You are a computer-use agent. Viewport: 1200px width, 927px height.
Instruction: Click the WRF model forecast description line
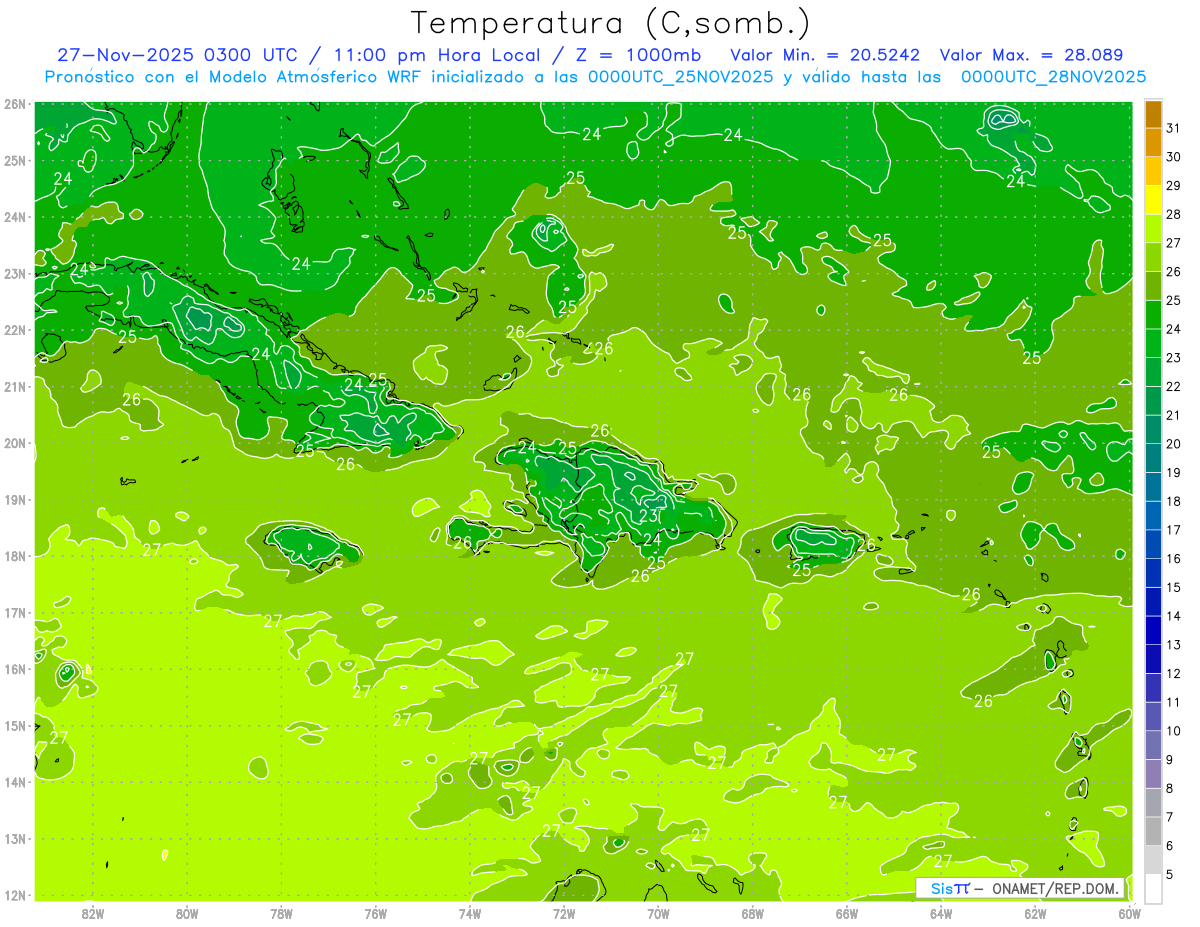pos(595,76)
